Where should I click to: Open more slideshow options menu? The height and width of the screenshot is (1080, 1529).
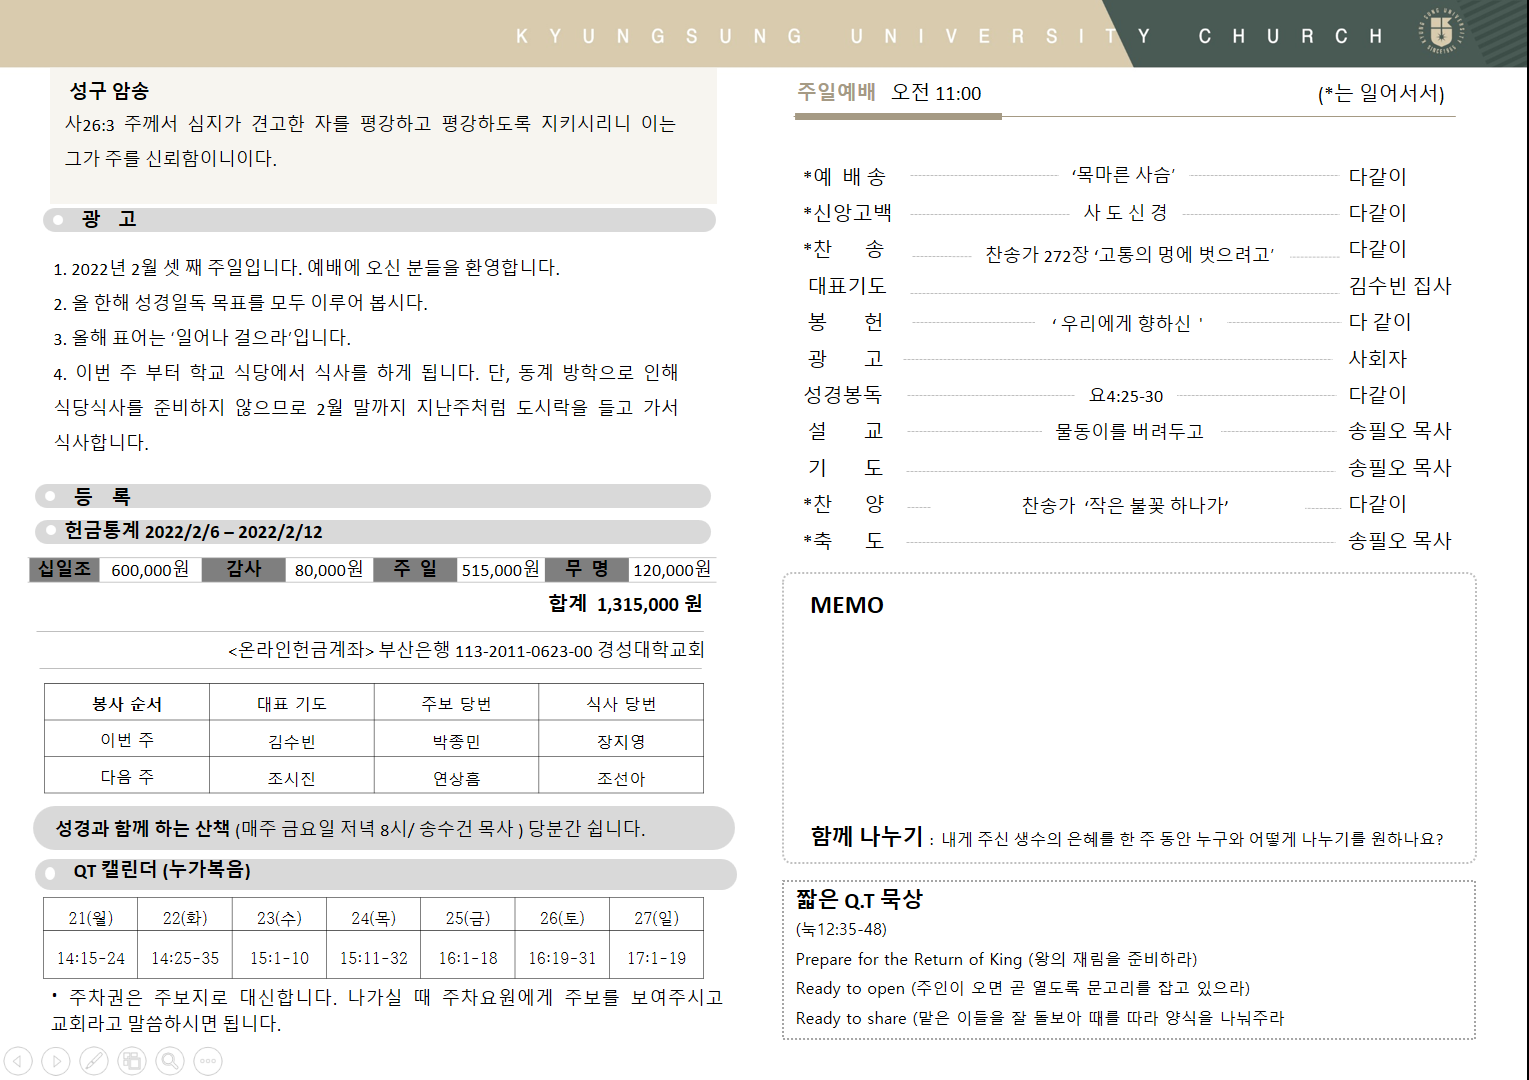208,1061
